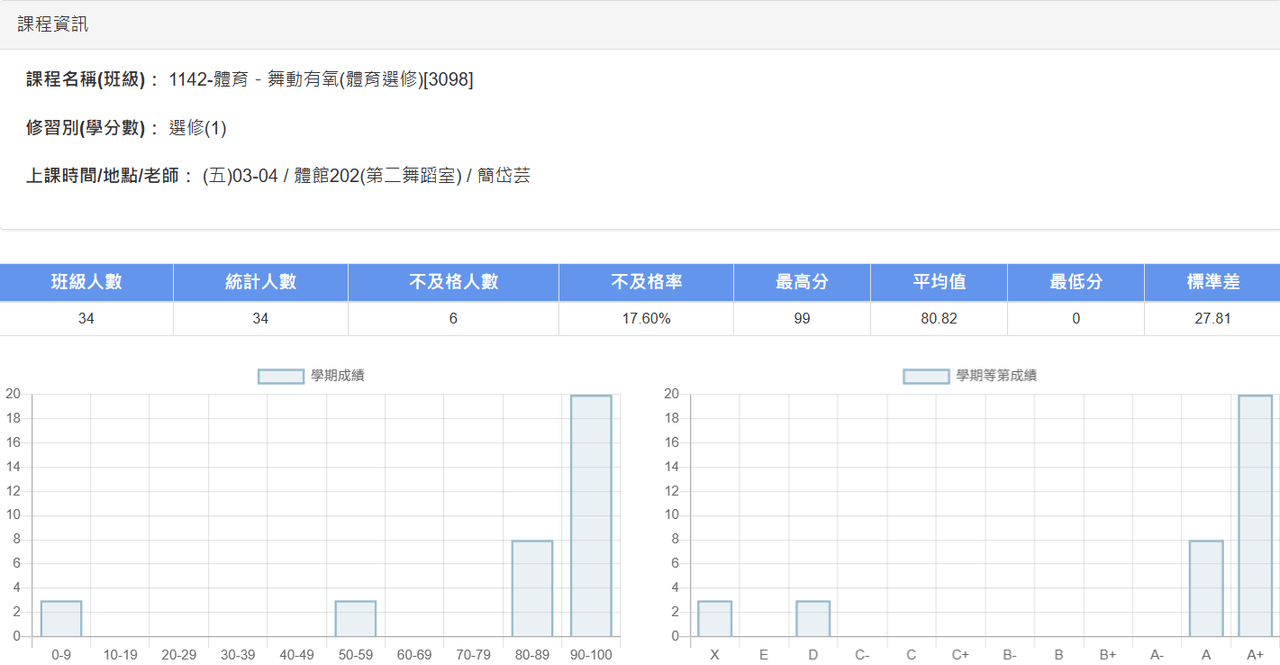
Task: Click the 最高分 column header
Action: 802,282
